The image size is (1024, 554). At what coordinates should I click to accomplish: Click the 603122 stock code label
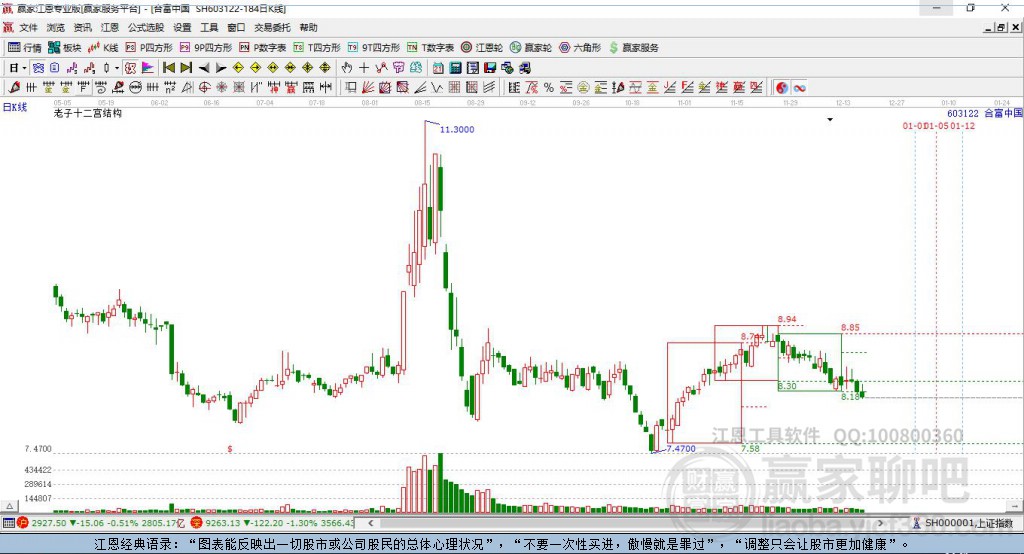tap(963, 114)
